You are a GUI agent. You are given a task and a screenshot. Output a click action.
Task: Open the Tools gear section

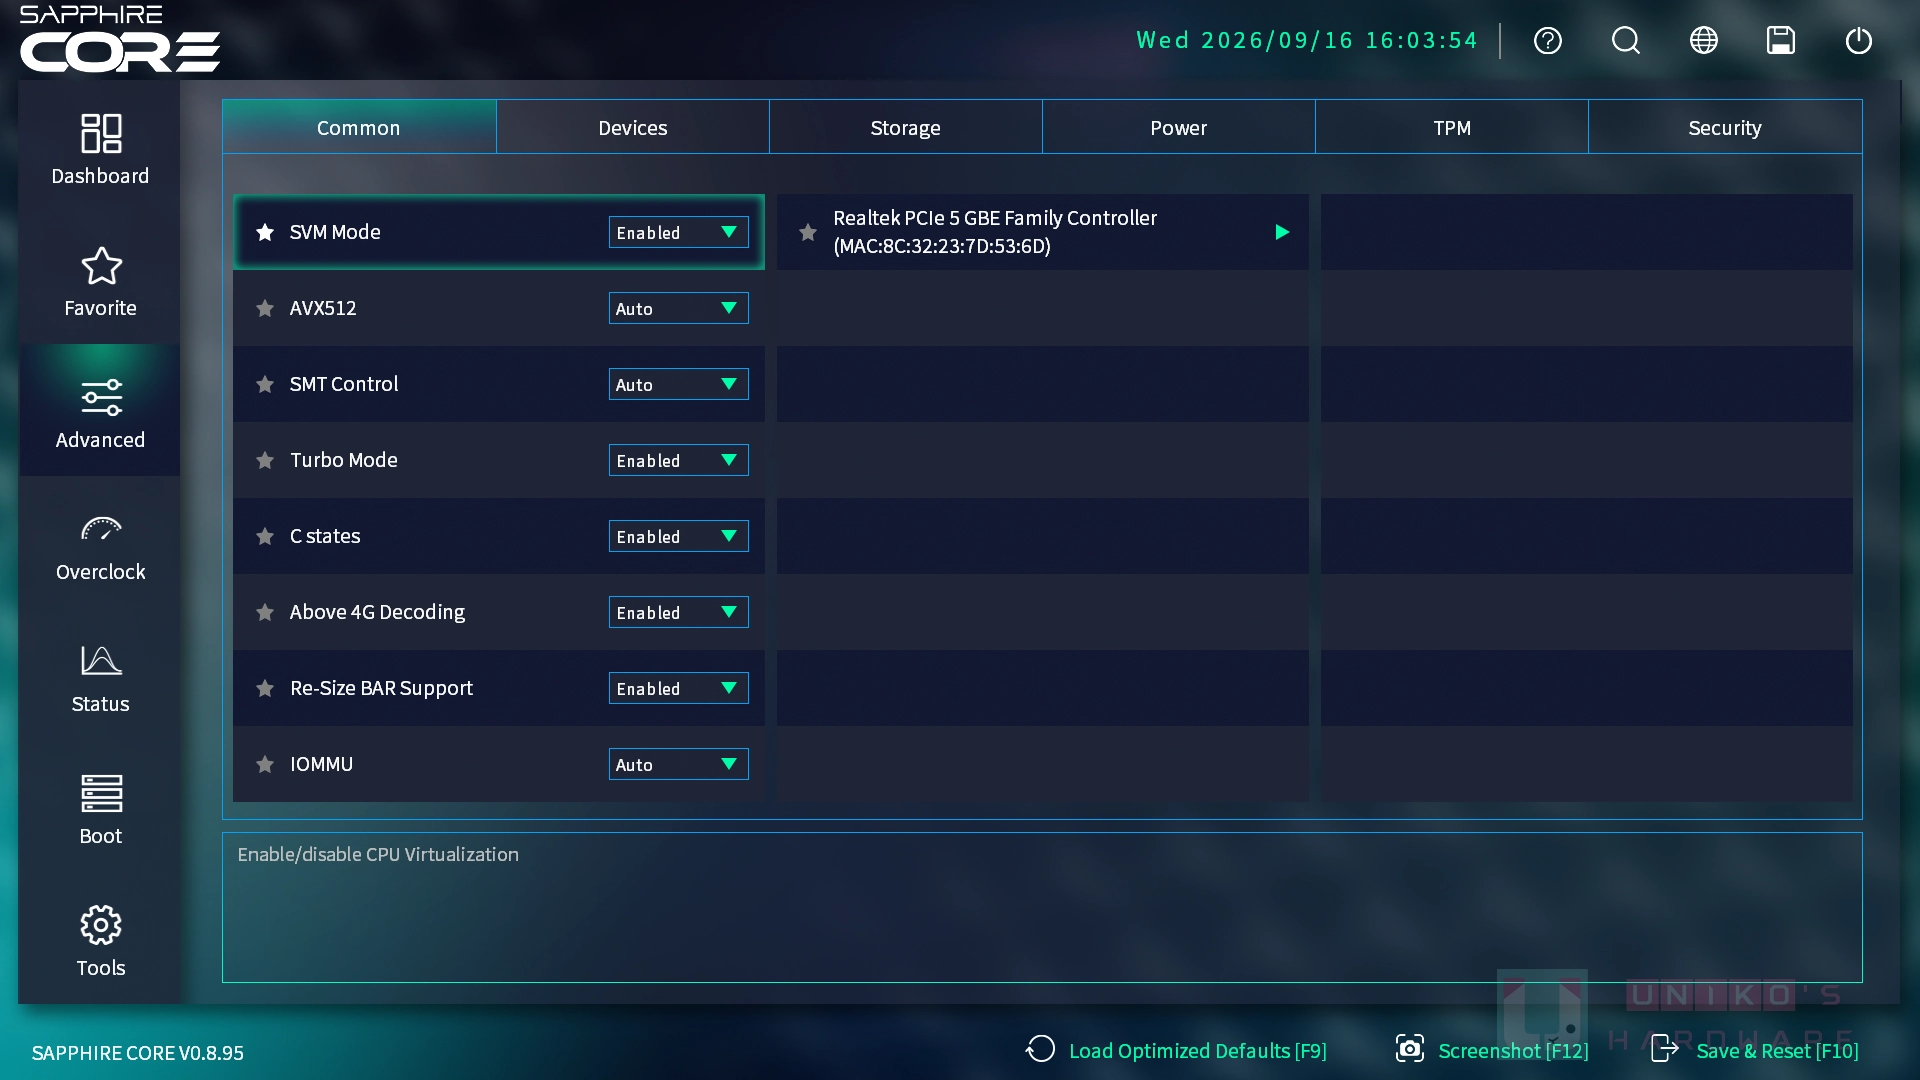click(x=100, y=942)
